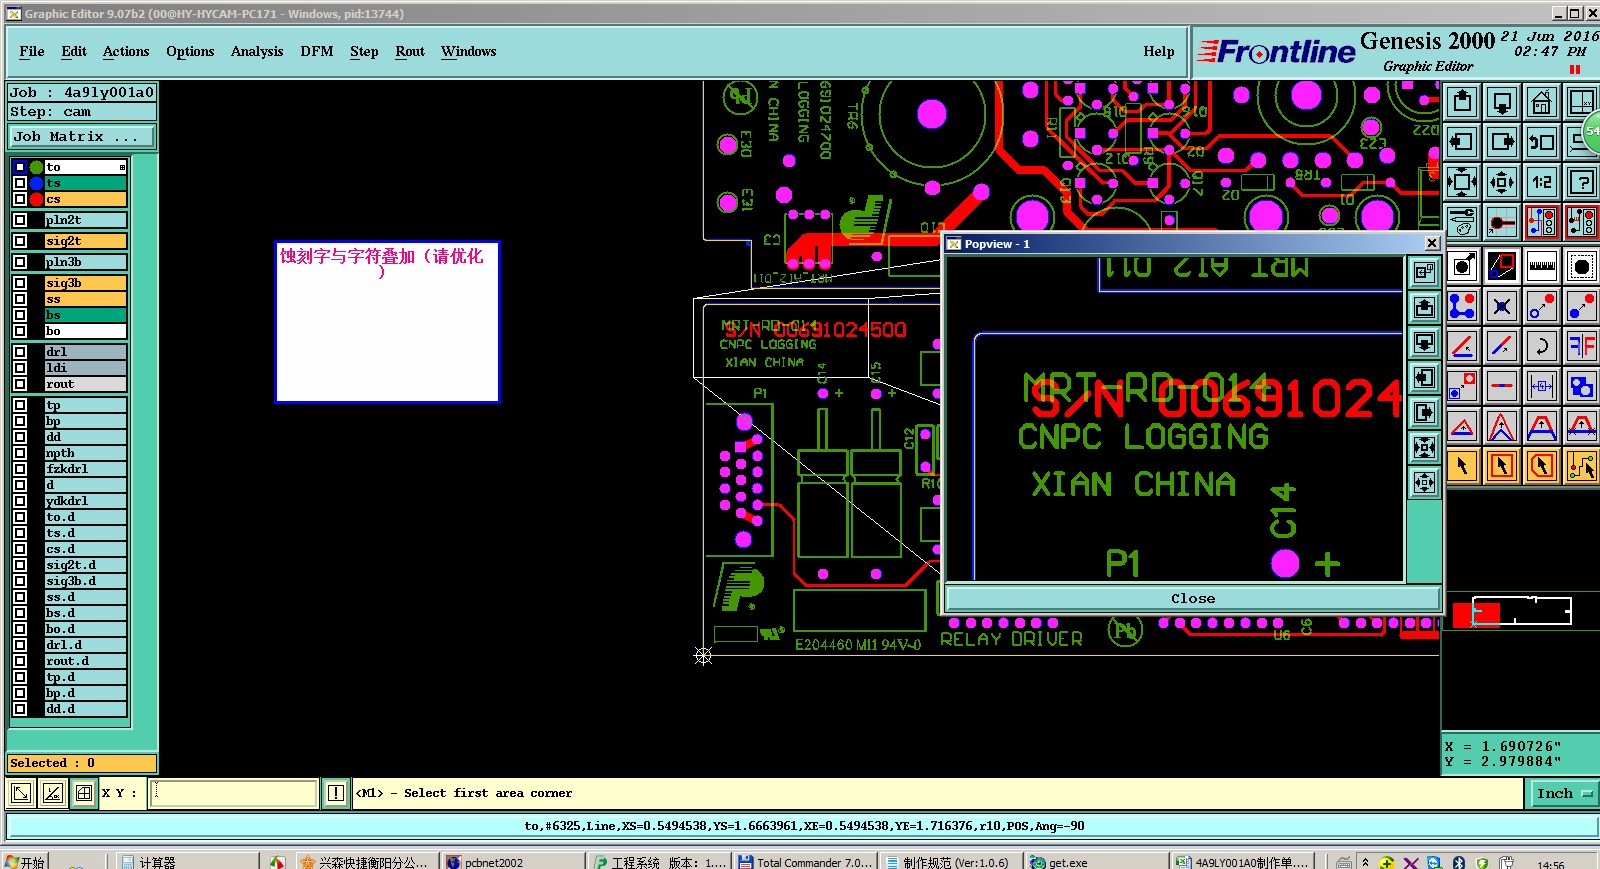Toggle the checkbox for layer drl
This screenshot has width=1600, height=869.
click(x=20, y=352)
